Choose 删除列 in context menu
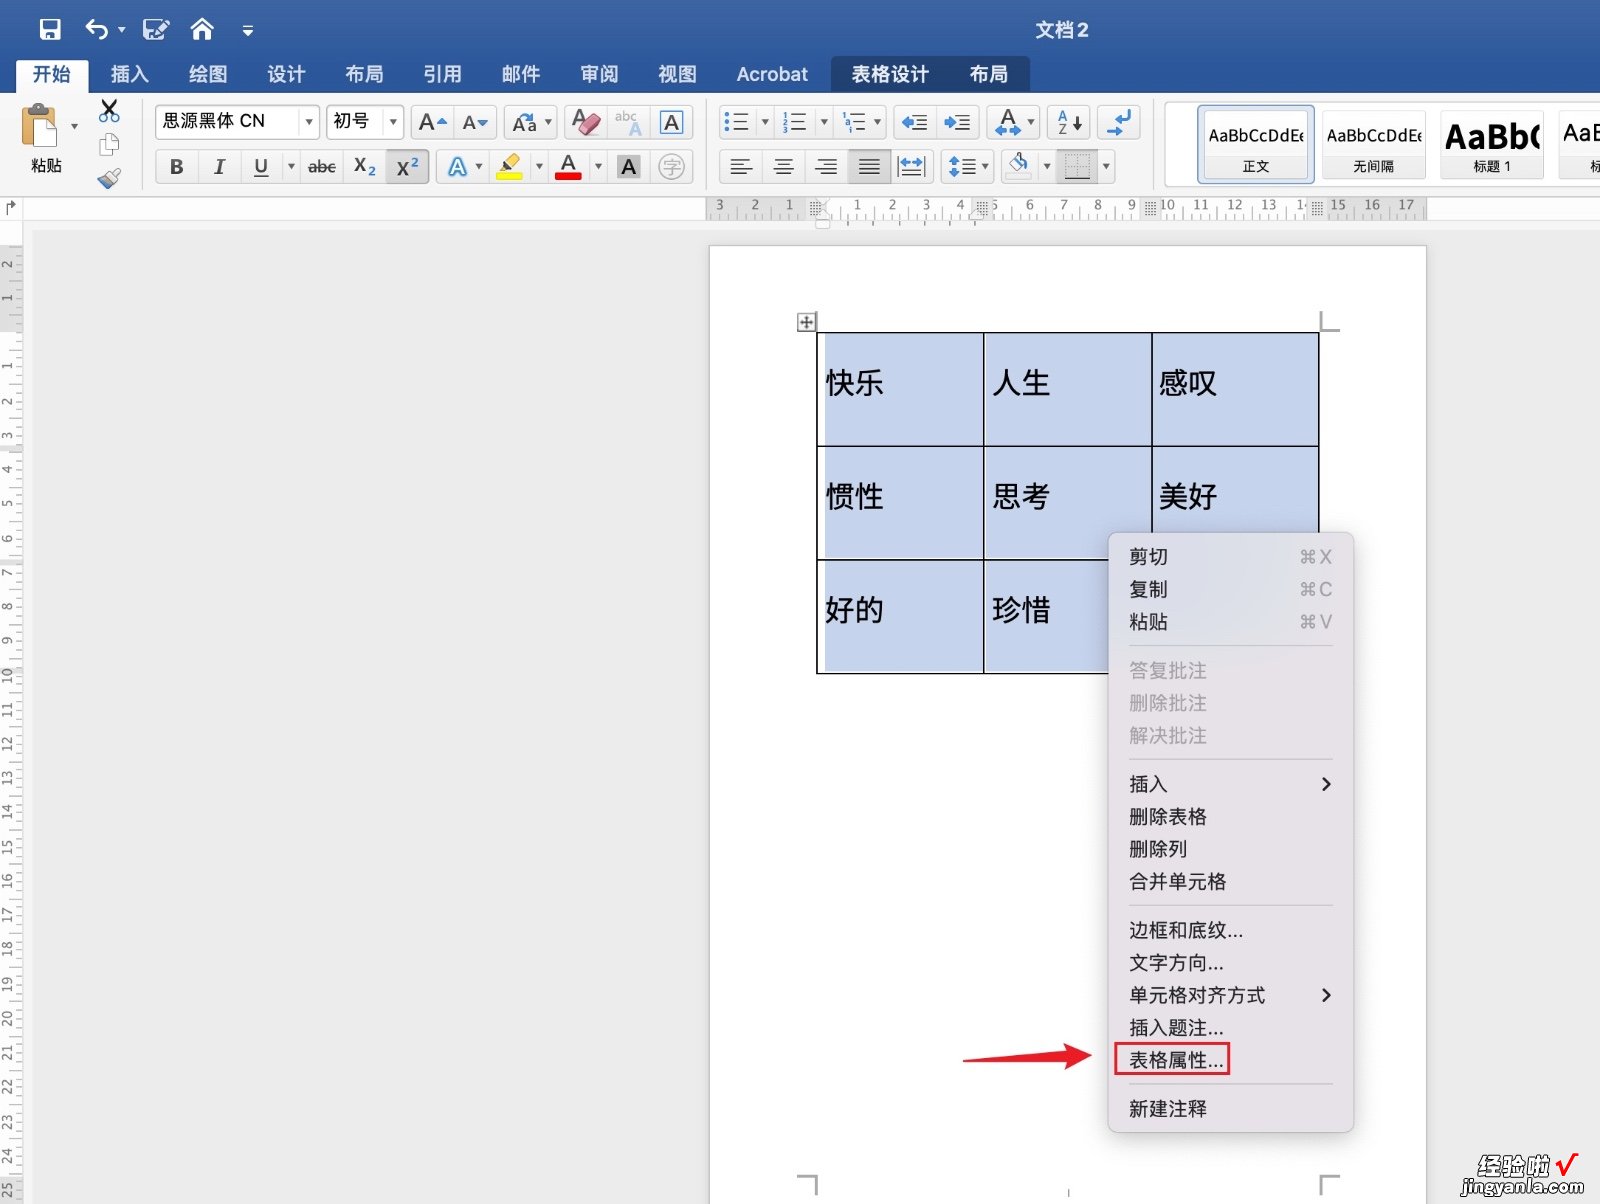This screenshot has width=1600, height=1204. pos(1158,849)
